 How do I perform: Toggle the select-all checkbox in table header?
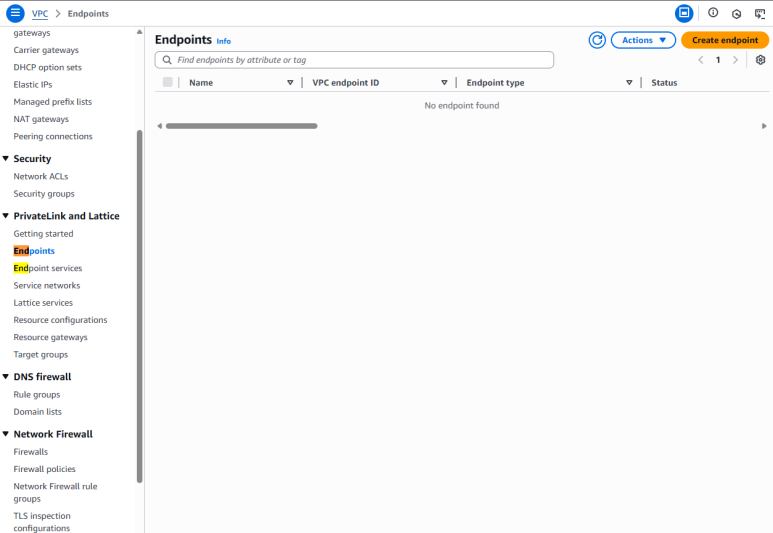tap(168, 82)
